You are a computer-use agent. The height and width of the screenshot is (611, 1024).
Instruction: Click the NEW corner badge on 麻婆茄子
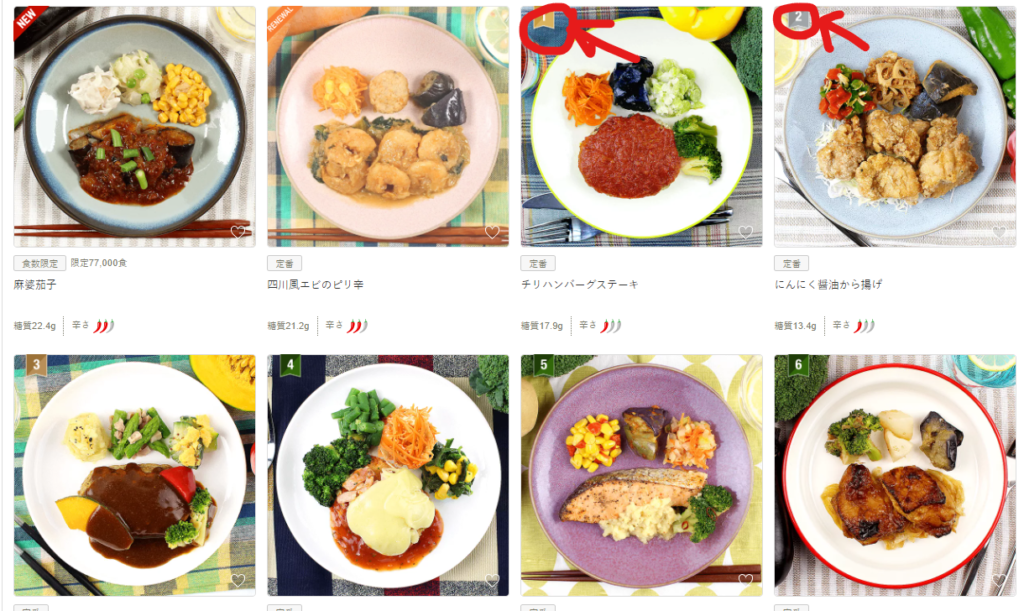27,20
